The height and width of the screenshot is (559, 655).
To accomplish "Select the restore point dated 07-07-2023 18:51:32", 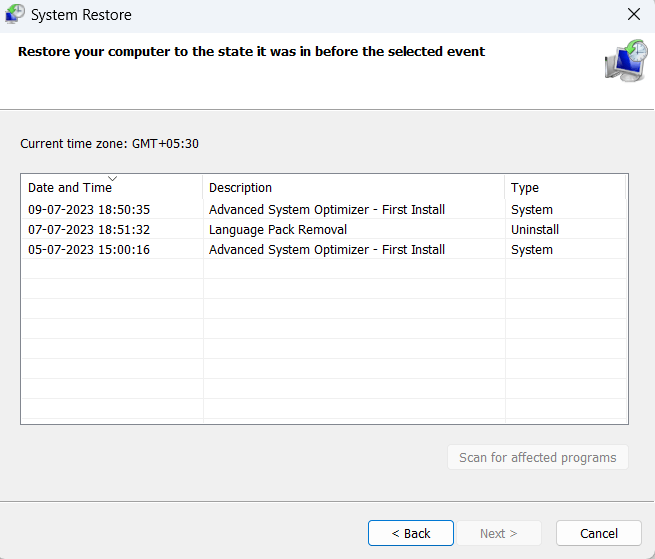I will pos(89,230).
